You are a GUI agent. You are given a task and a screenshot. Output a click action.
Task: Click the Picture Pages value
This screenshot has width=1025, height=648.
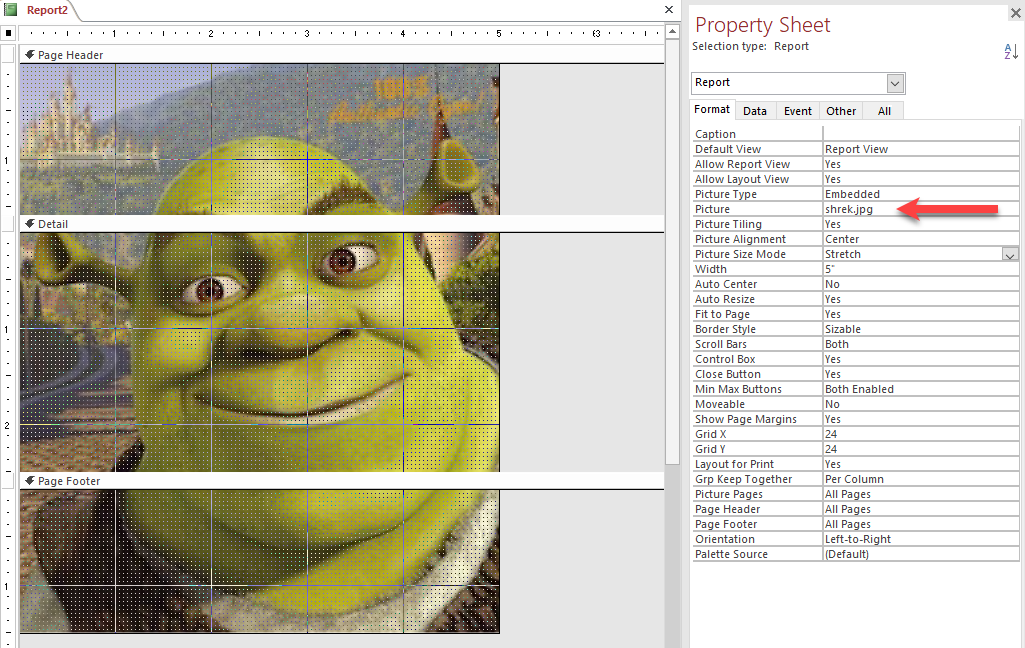pos(920,495)
